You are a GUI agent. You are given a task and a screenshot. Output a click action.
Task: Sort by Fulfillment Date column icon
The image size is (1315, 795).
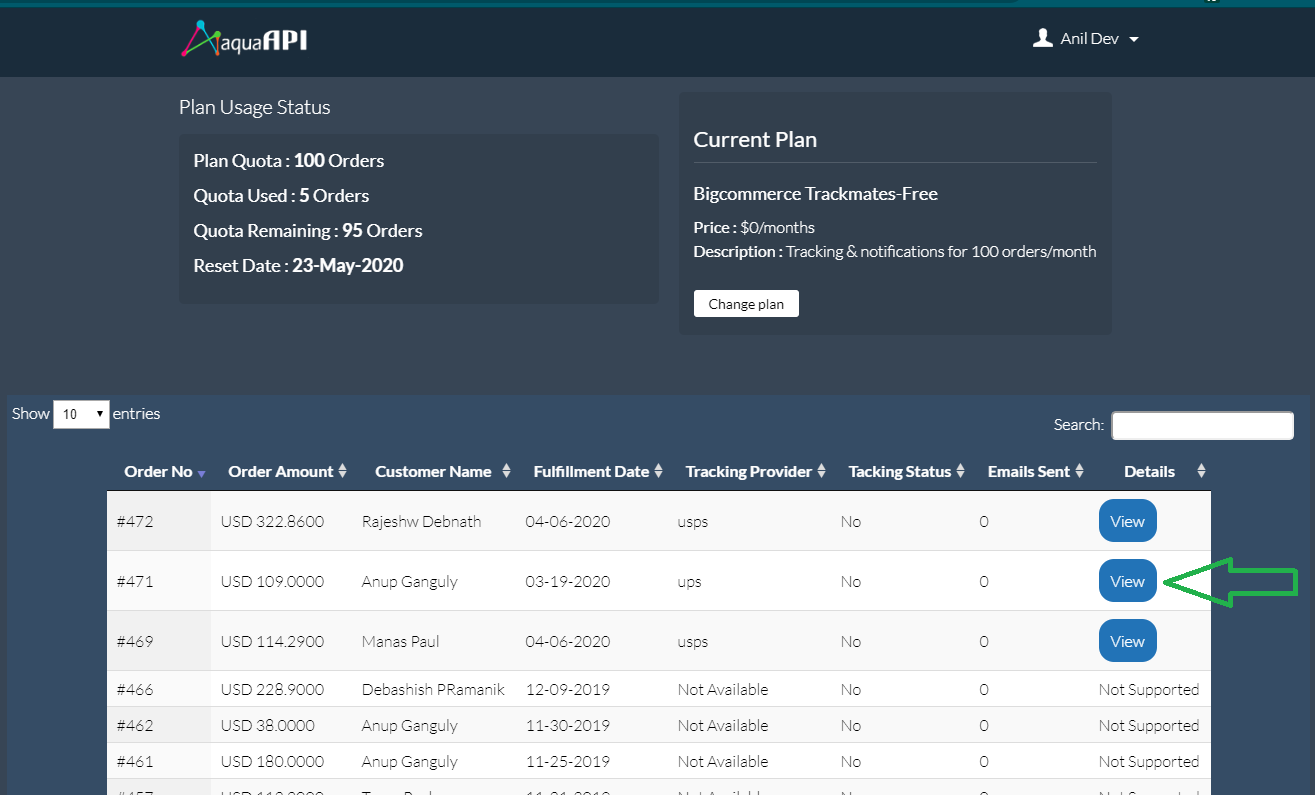coord(659,471)
